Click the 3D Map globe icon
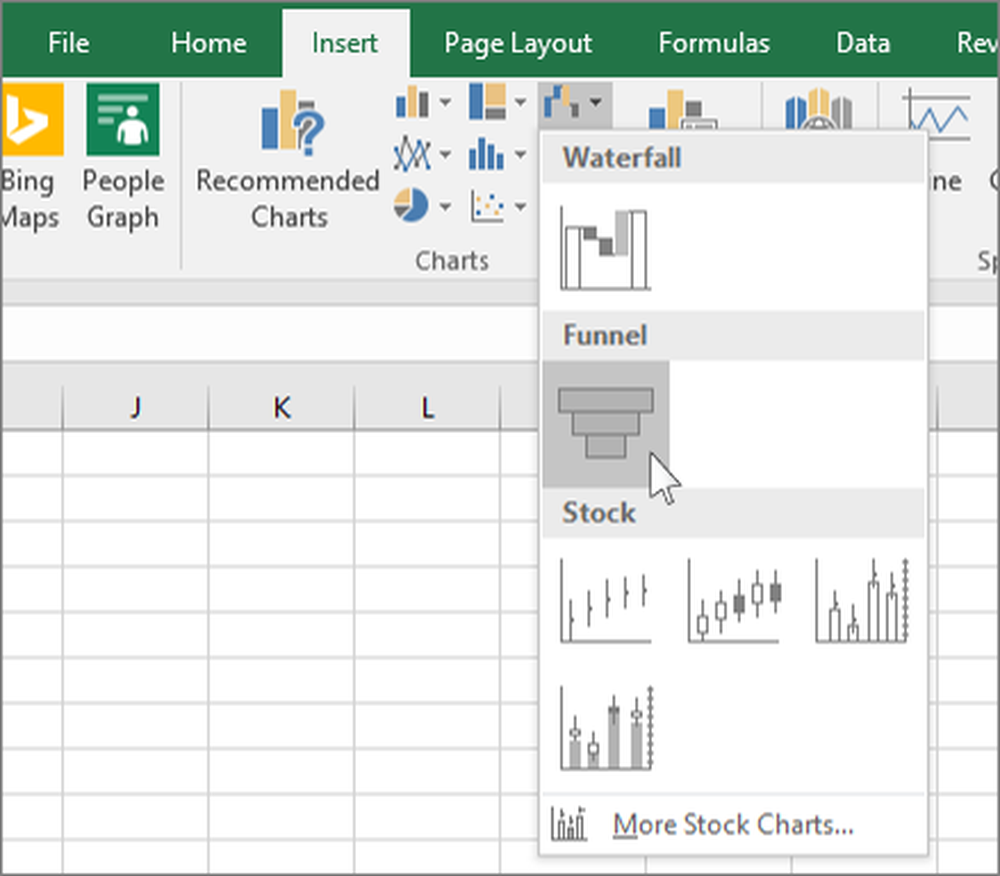1000x876 pixels. (x=819, y=108)
